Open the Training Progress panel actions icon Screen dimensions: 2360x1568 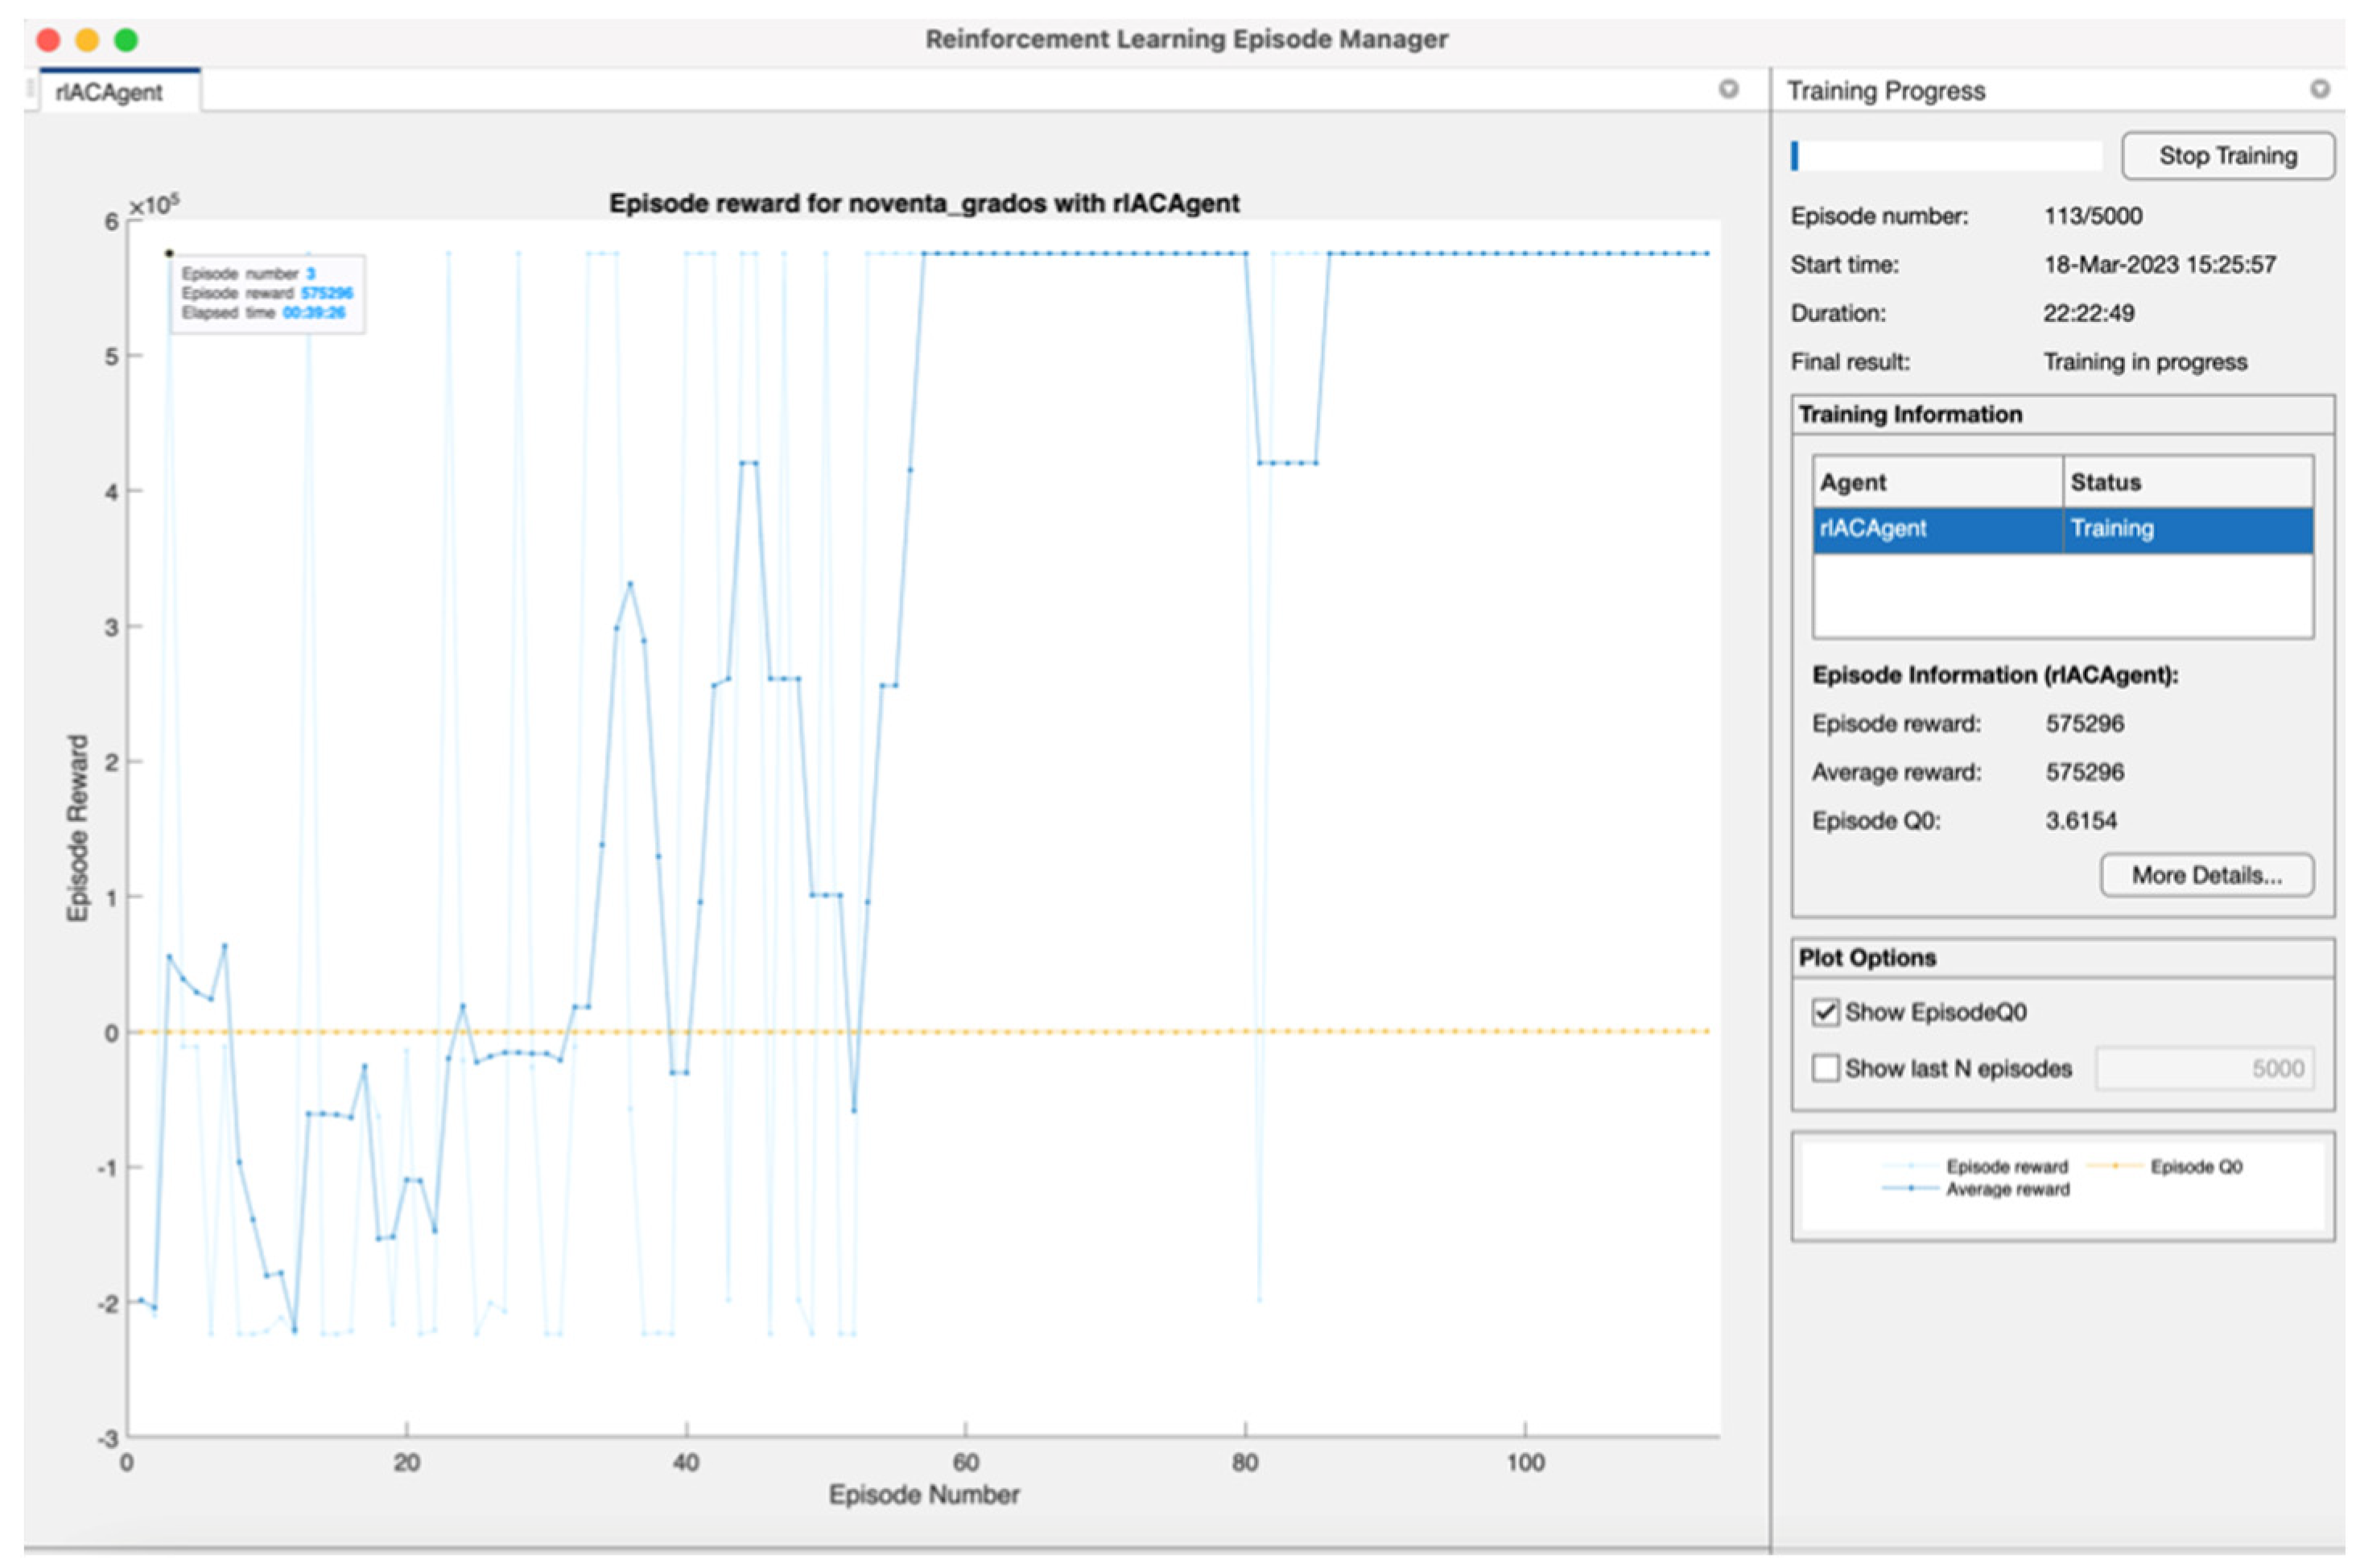coord(2319,89)
